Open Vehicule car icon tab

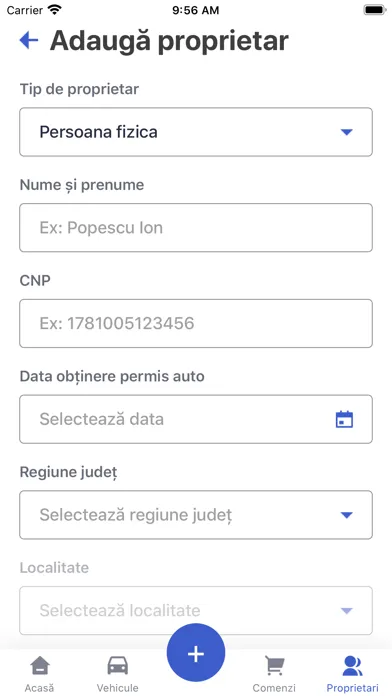[118, 666]
